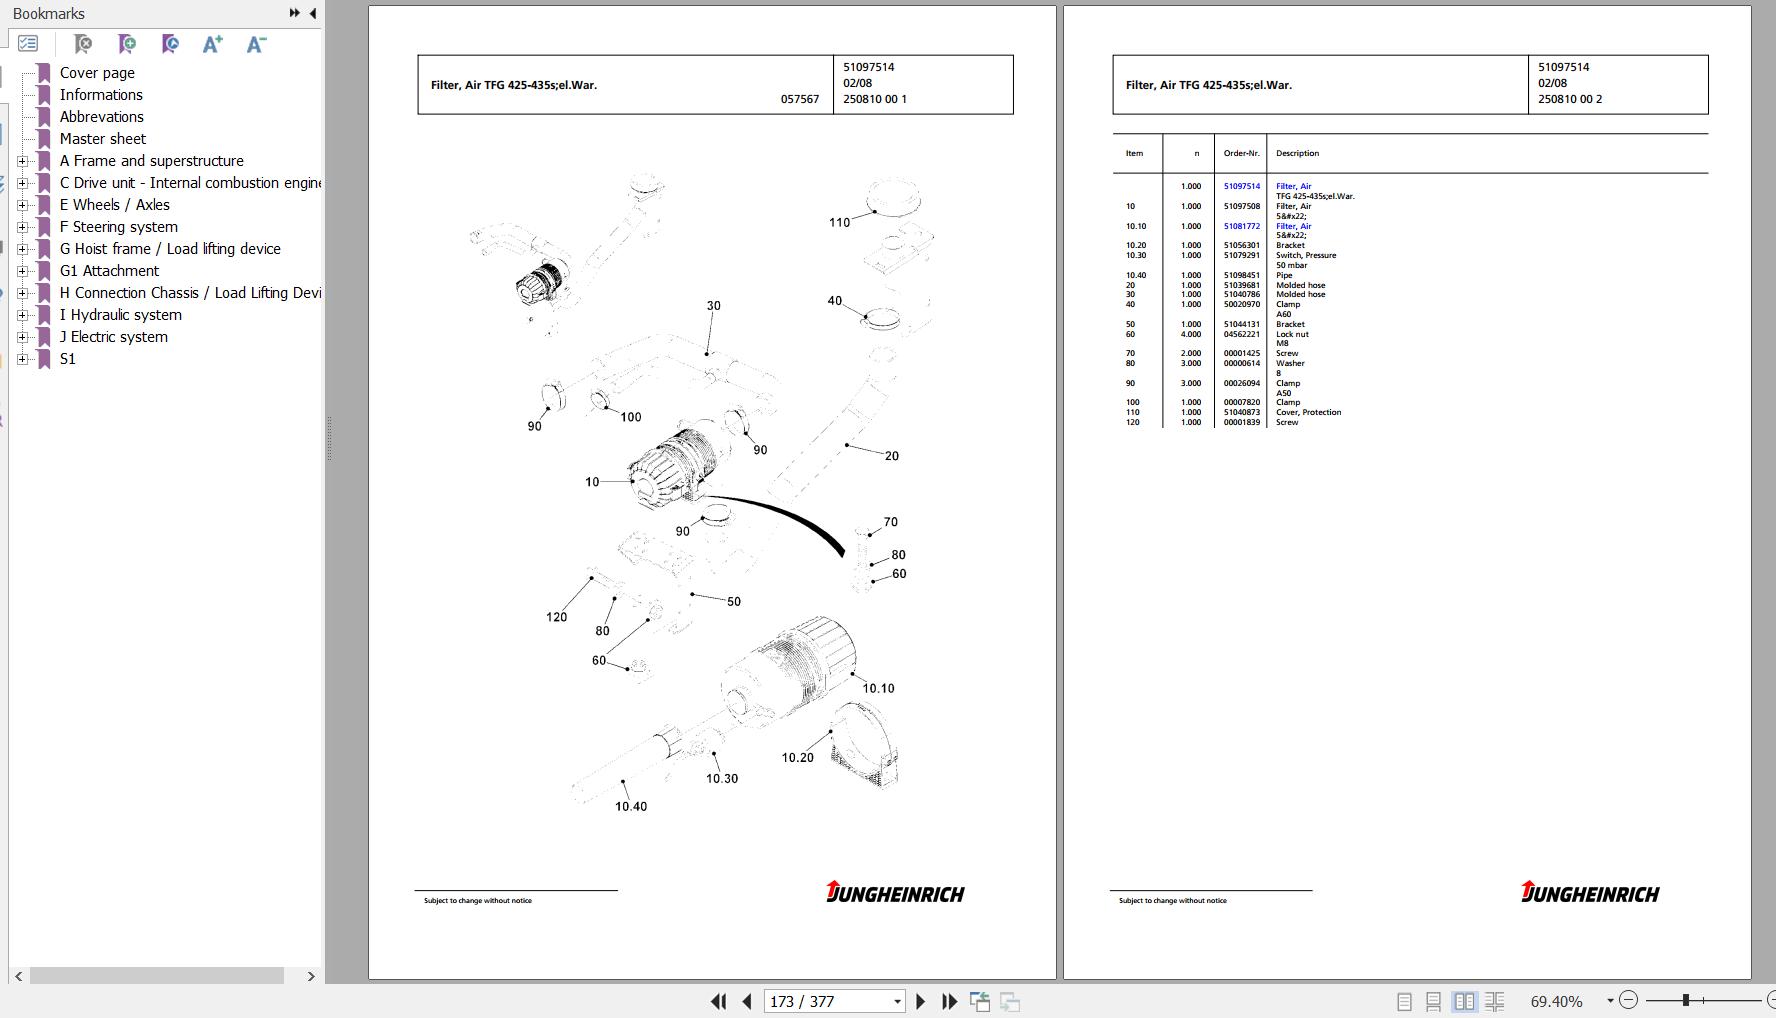The height and width of the screenshot is (1018, 1776).
Task: Click the add new bookmark icon
Action: click(x=127, y=44)
